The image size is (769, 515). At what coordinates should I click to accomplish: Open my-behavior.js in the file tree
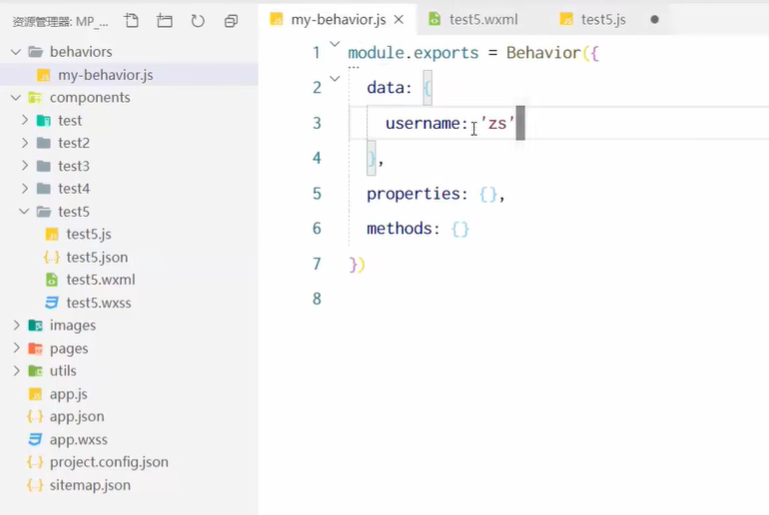click(105, 75)
